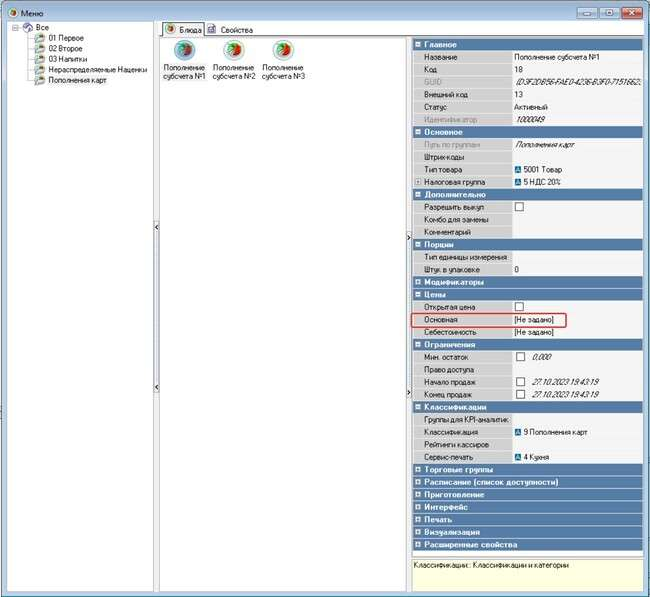The image size is (650, 597).
Task: Click the Название value field
Action: 575,58
